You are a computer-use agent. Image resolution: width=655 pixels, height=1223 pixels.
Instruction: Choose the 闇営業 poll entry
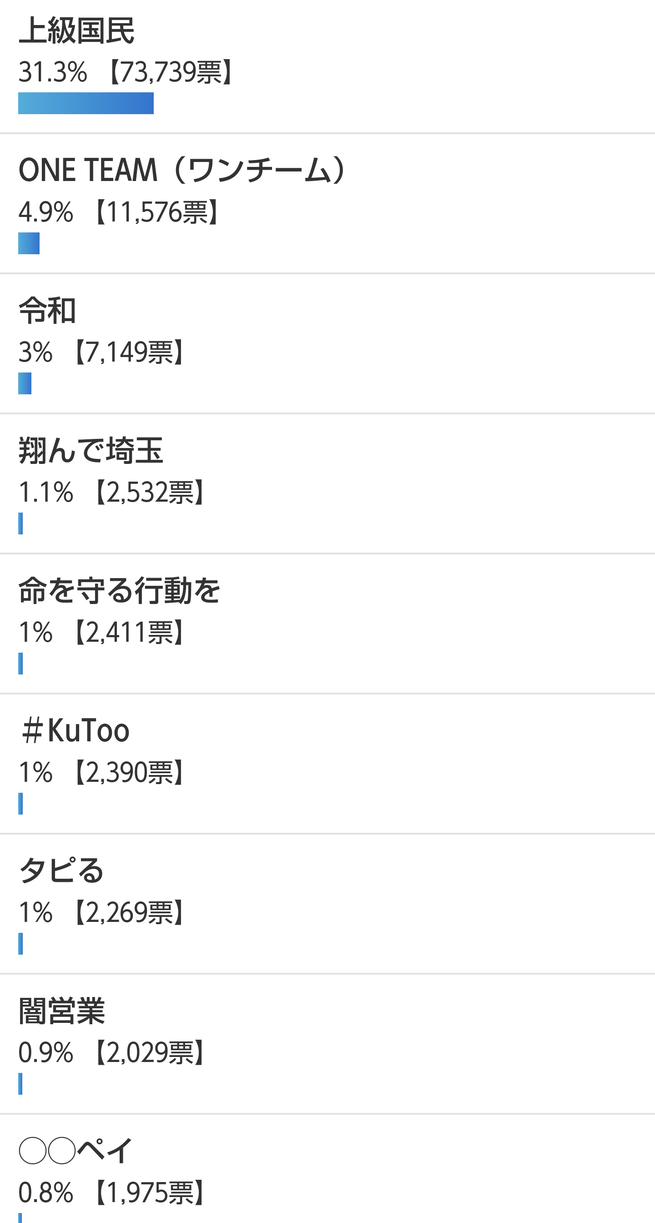tap(62, 1011)
